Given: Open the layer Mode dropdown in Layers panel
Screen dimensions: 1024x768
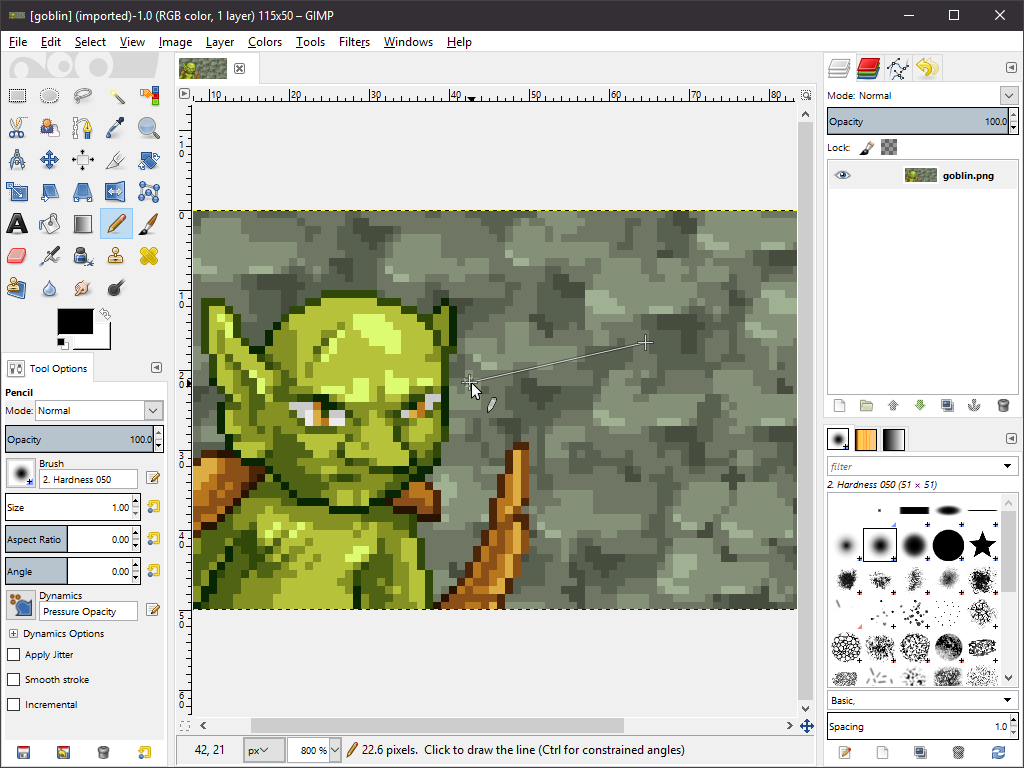Looking at the screenshot, I should click(1008, 96).
